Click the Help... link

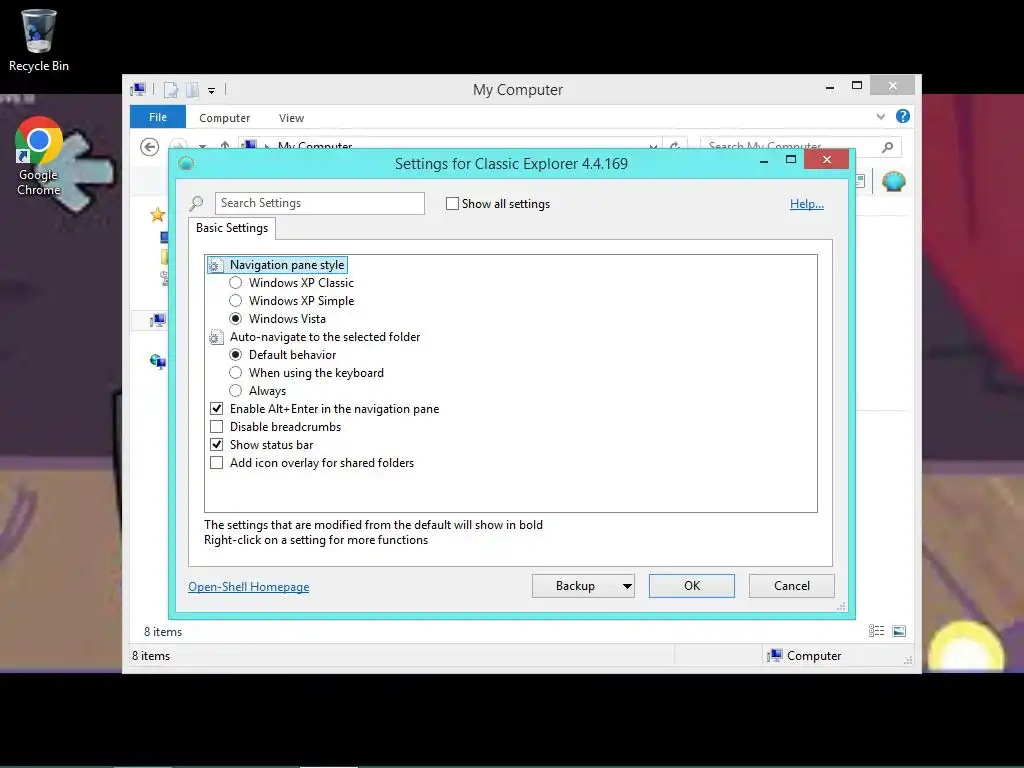(x=807, y=204)
